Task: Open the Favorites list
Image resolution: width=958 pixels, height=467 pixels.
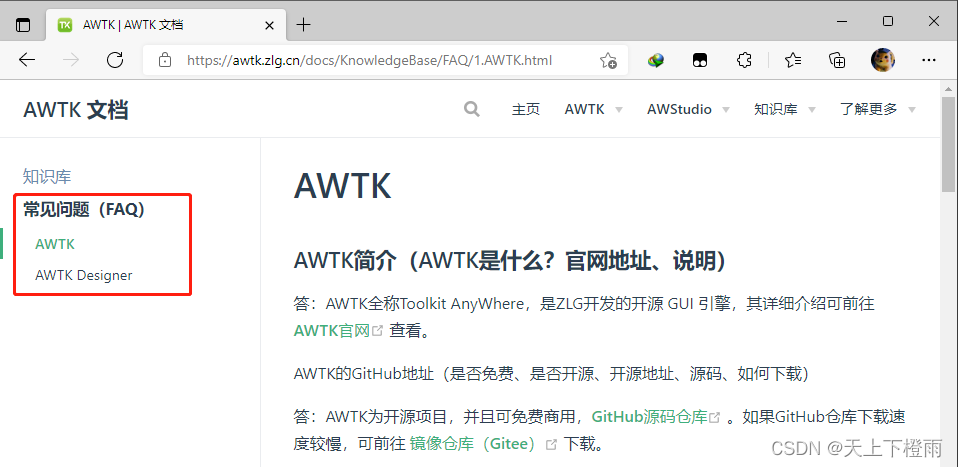Action: click(793, 60)
